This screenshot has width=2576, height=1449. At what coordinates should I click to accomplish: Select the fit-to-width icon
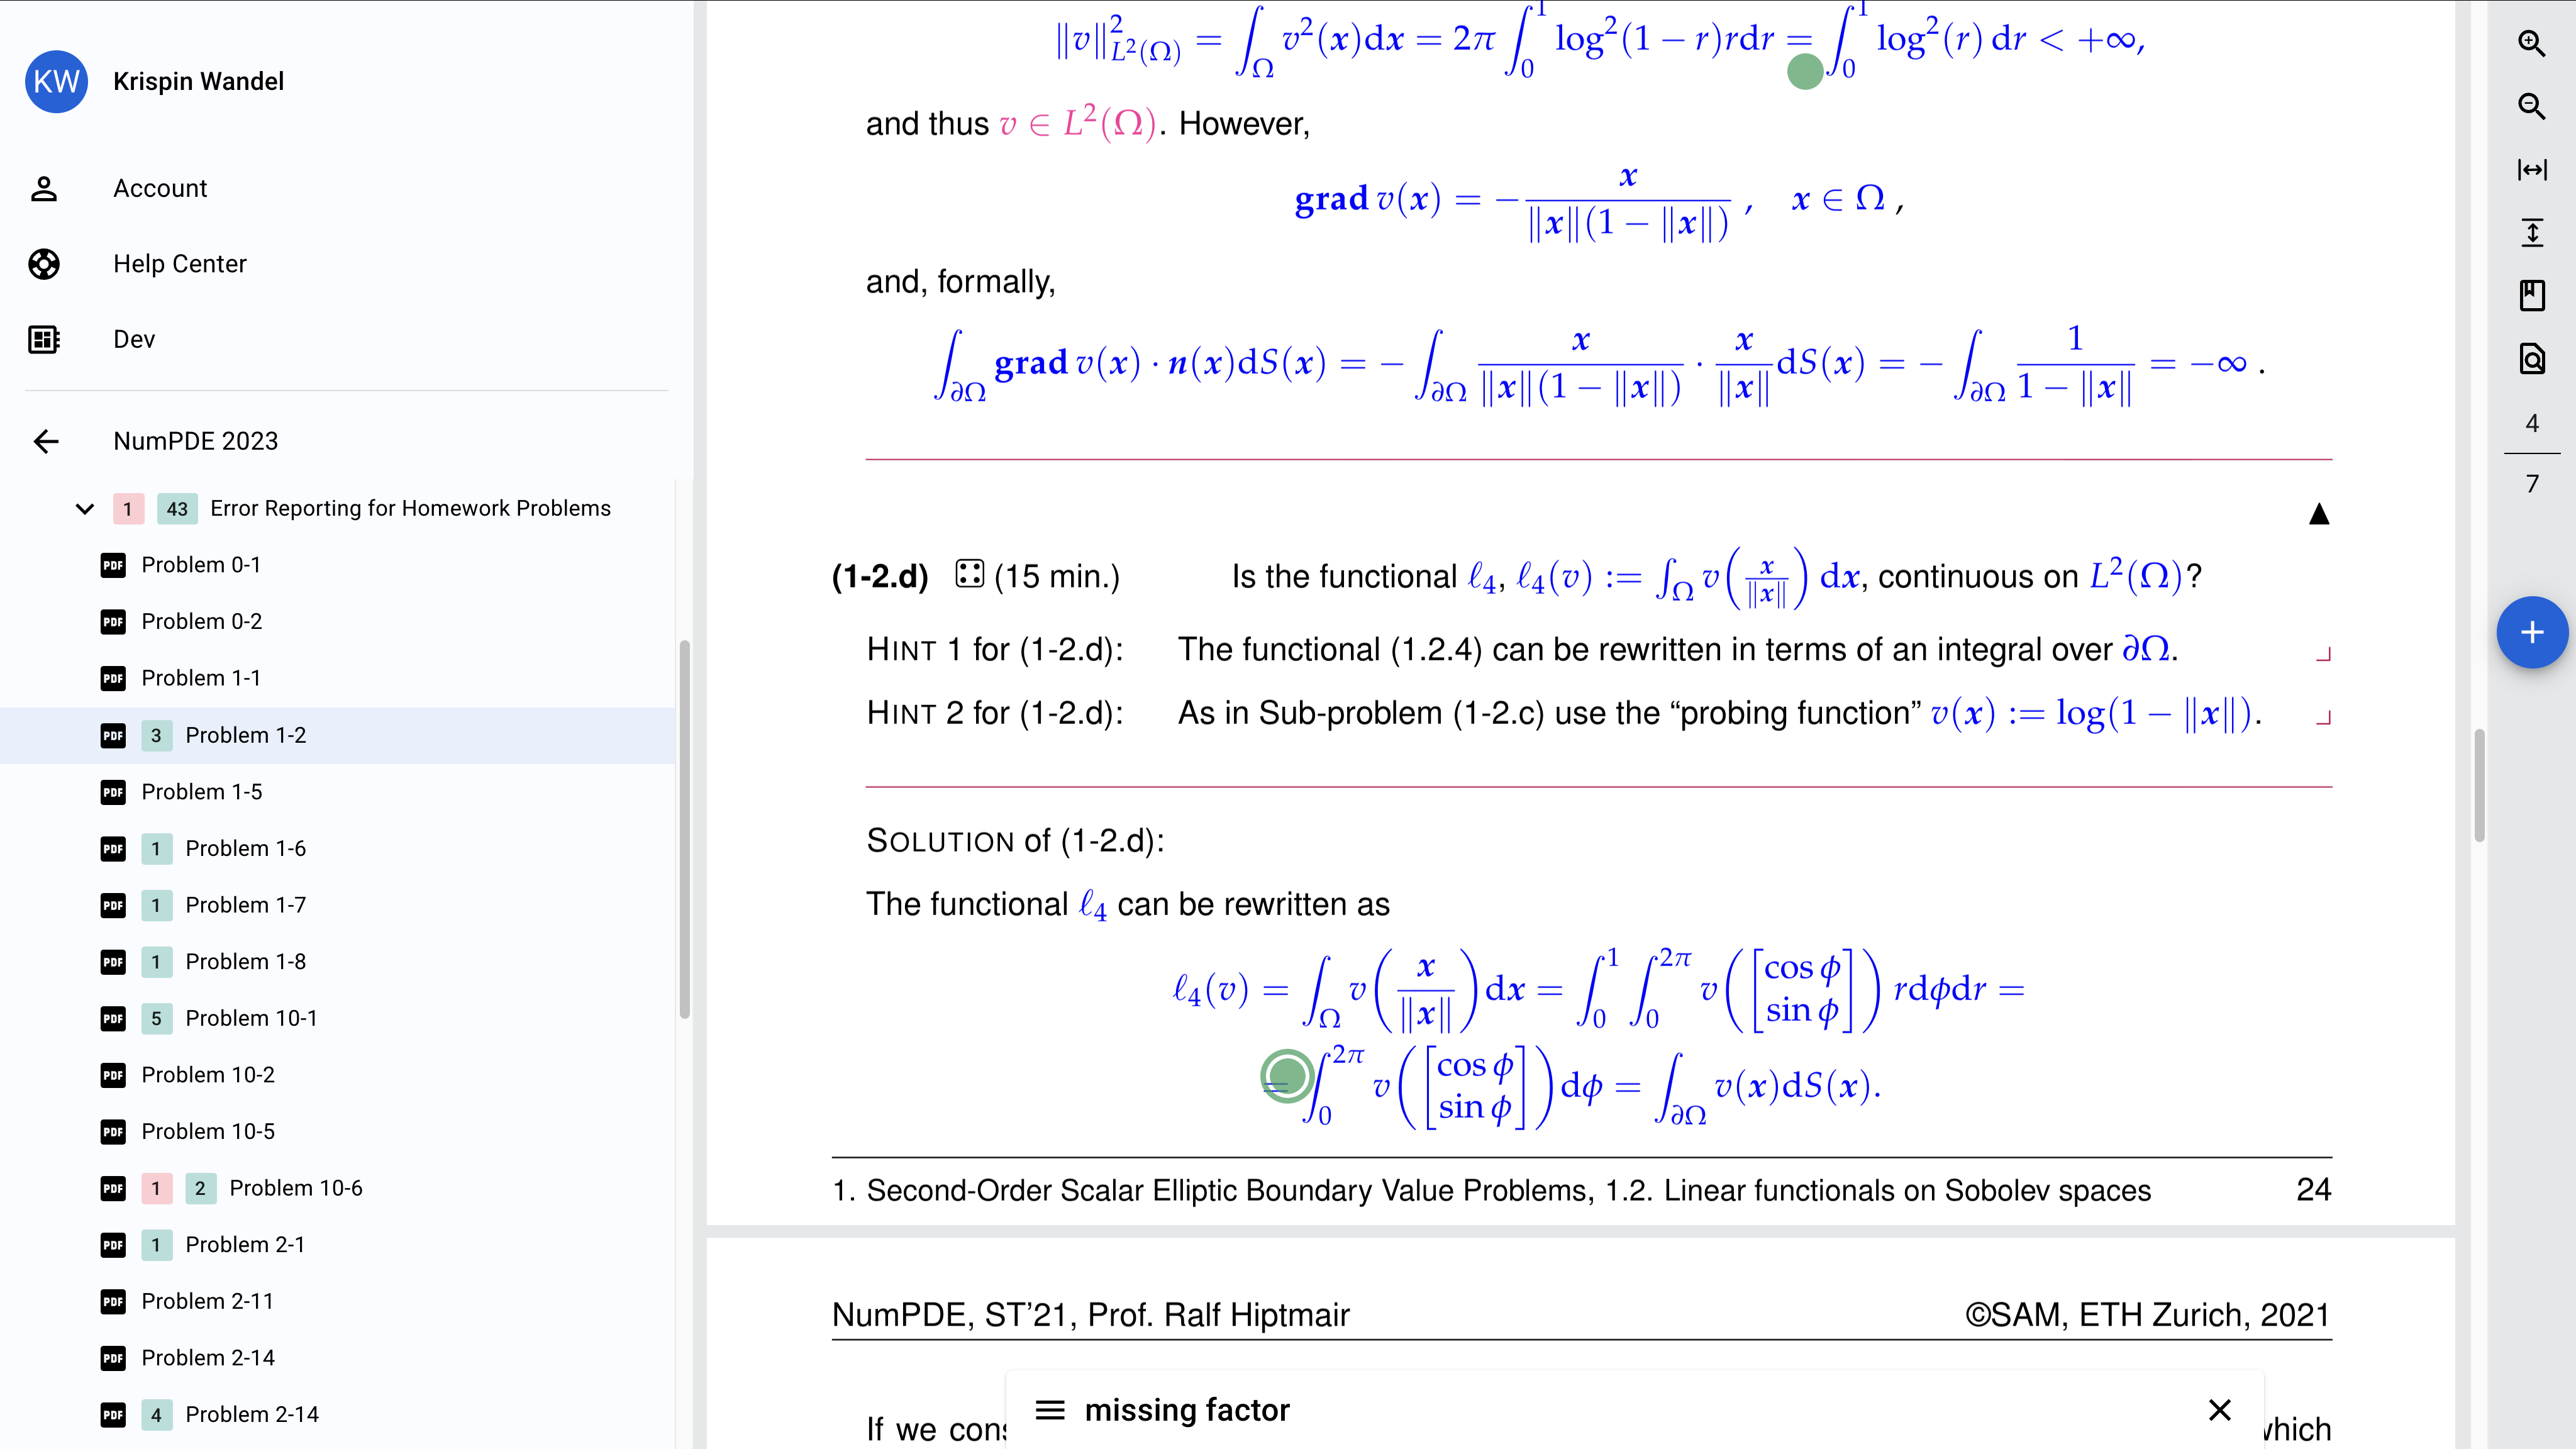pos(2532,170)
